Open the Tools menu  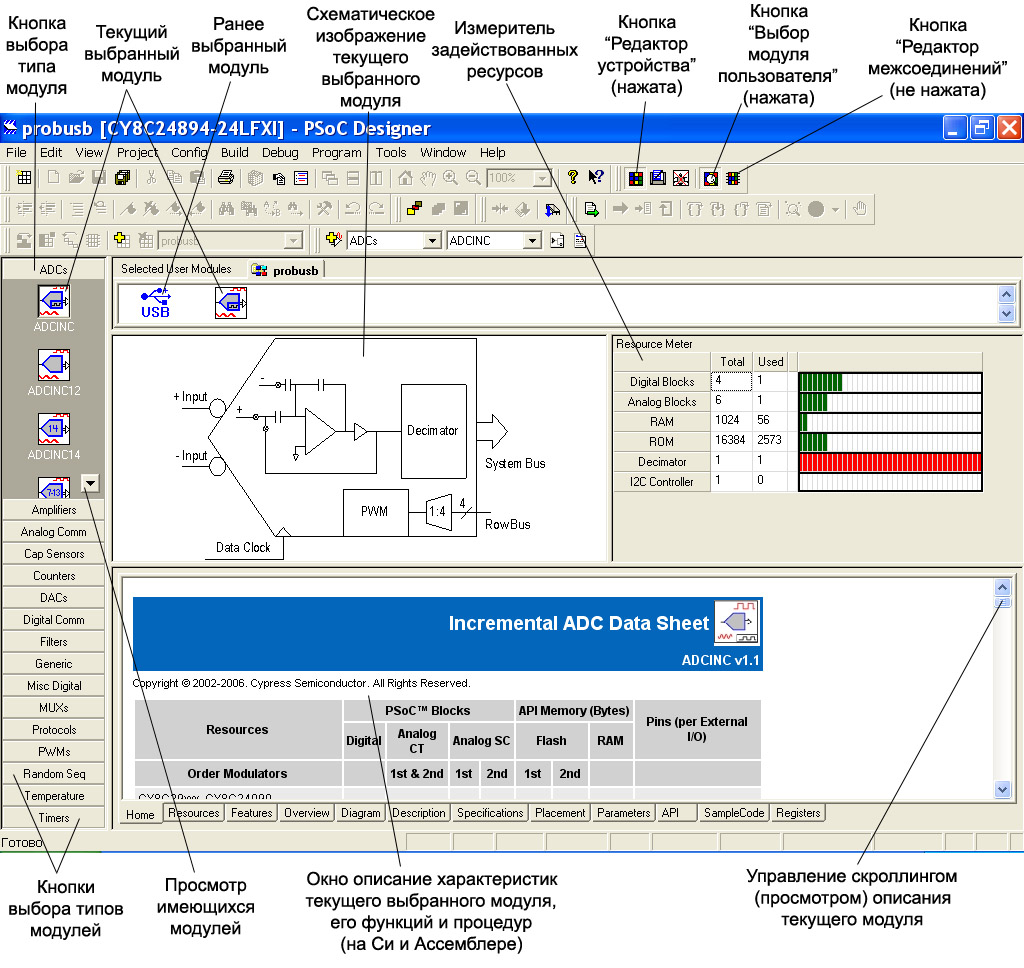pyautogui.click(x=391, y=152)
